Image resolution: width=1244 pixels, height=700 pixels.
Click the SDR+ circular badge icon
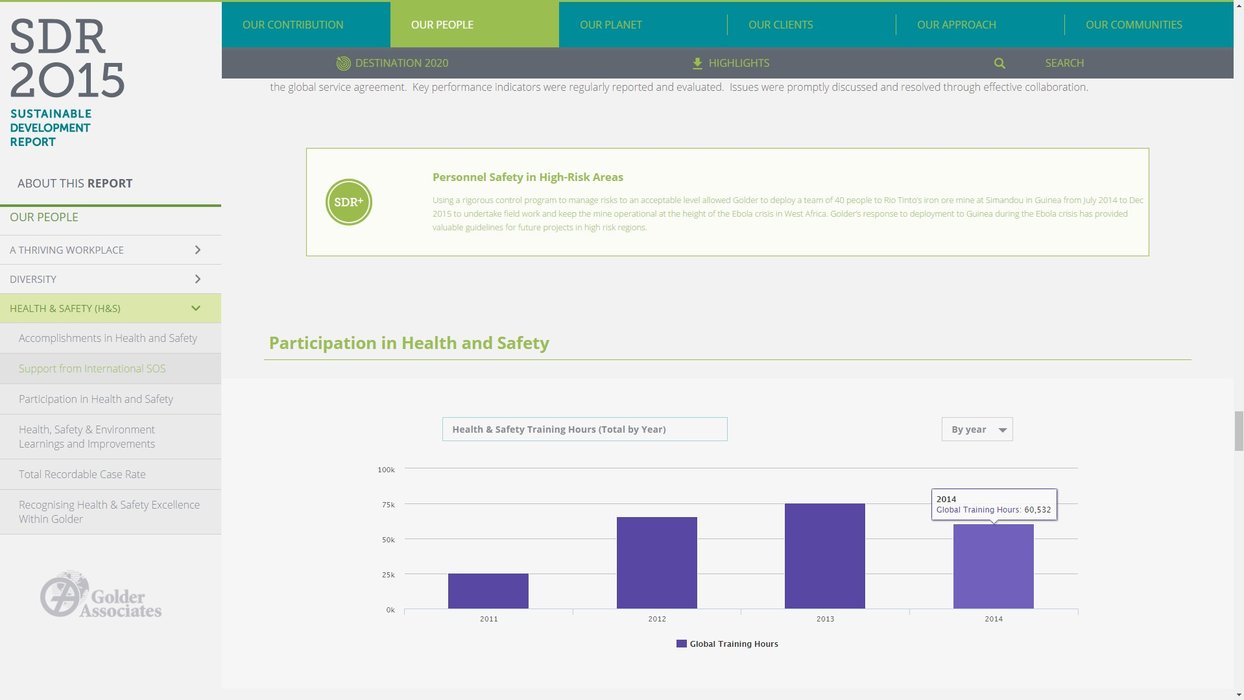click(349, 202)
